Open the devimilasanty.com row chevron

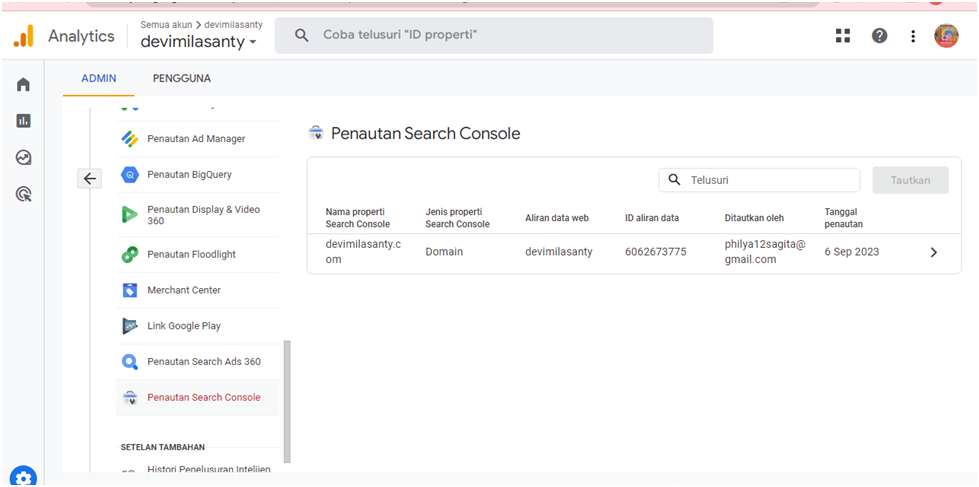coord(933,253)
